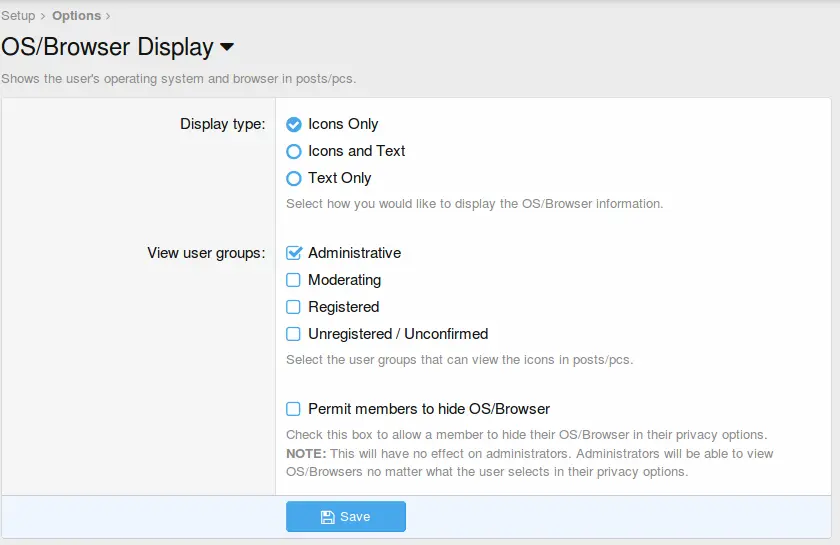Image resolution: width=840 pixels, height=545 pixels.
Task: Uncheck the Administrative user group checkbox
Action: point(294,254)
